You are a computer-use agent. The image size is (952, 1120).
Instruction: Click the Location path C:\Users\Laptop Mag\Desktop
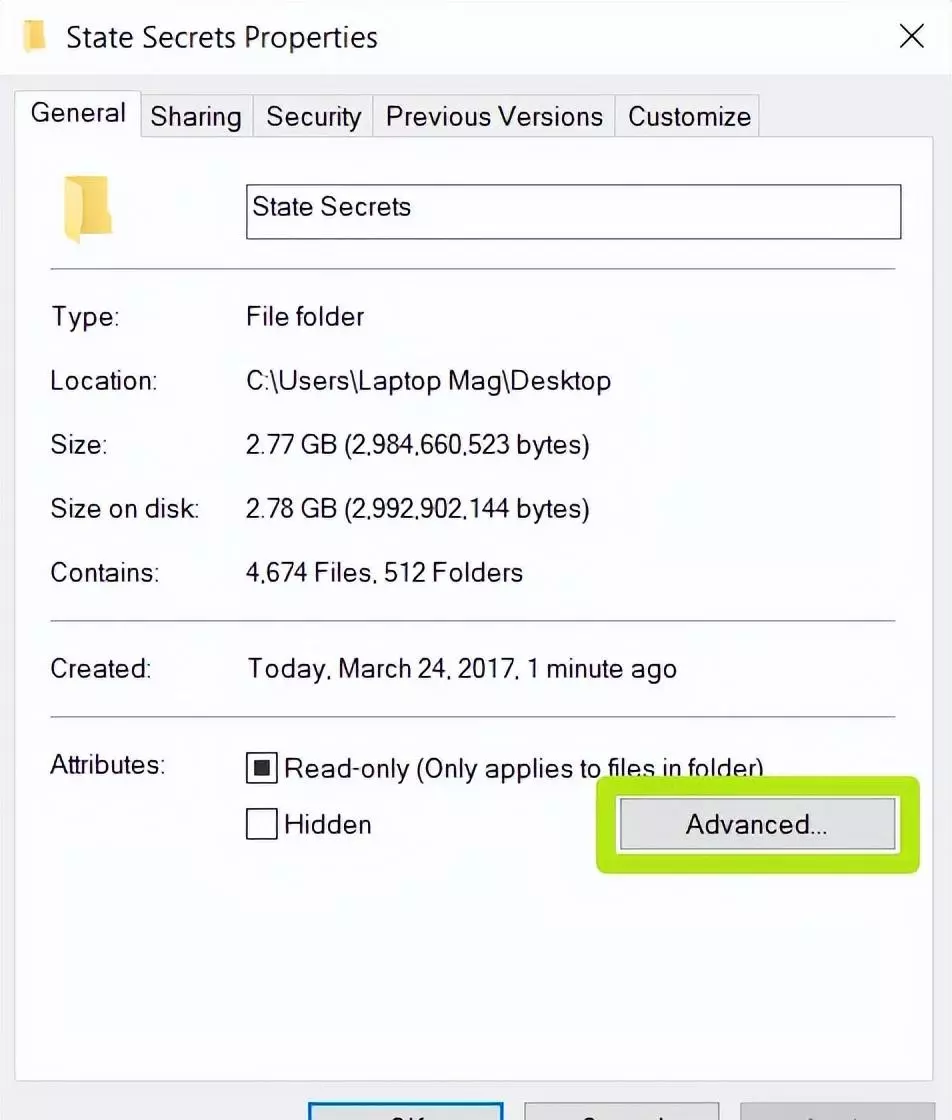[429, 381]
